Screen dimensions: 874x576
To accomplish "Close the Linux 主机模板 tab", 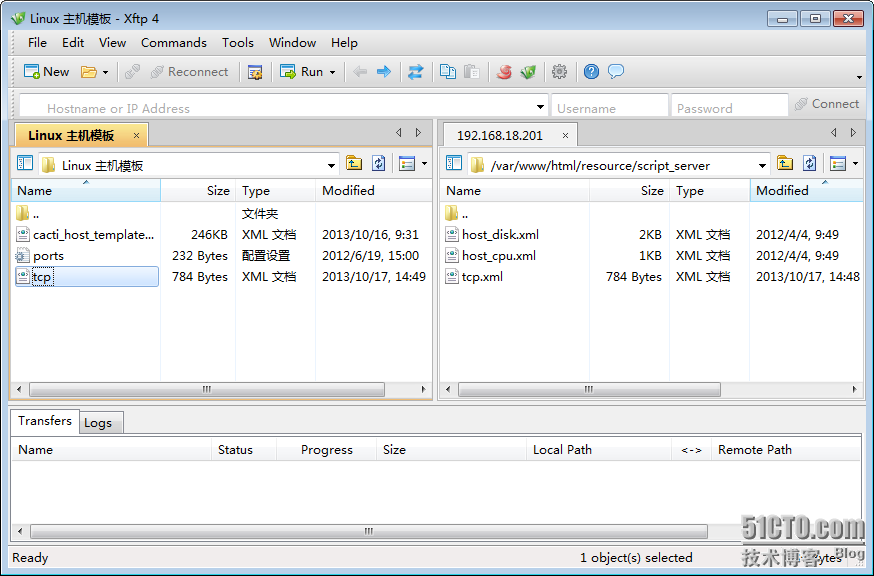I will (x=136, y=135).
